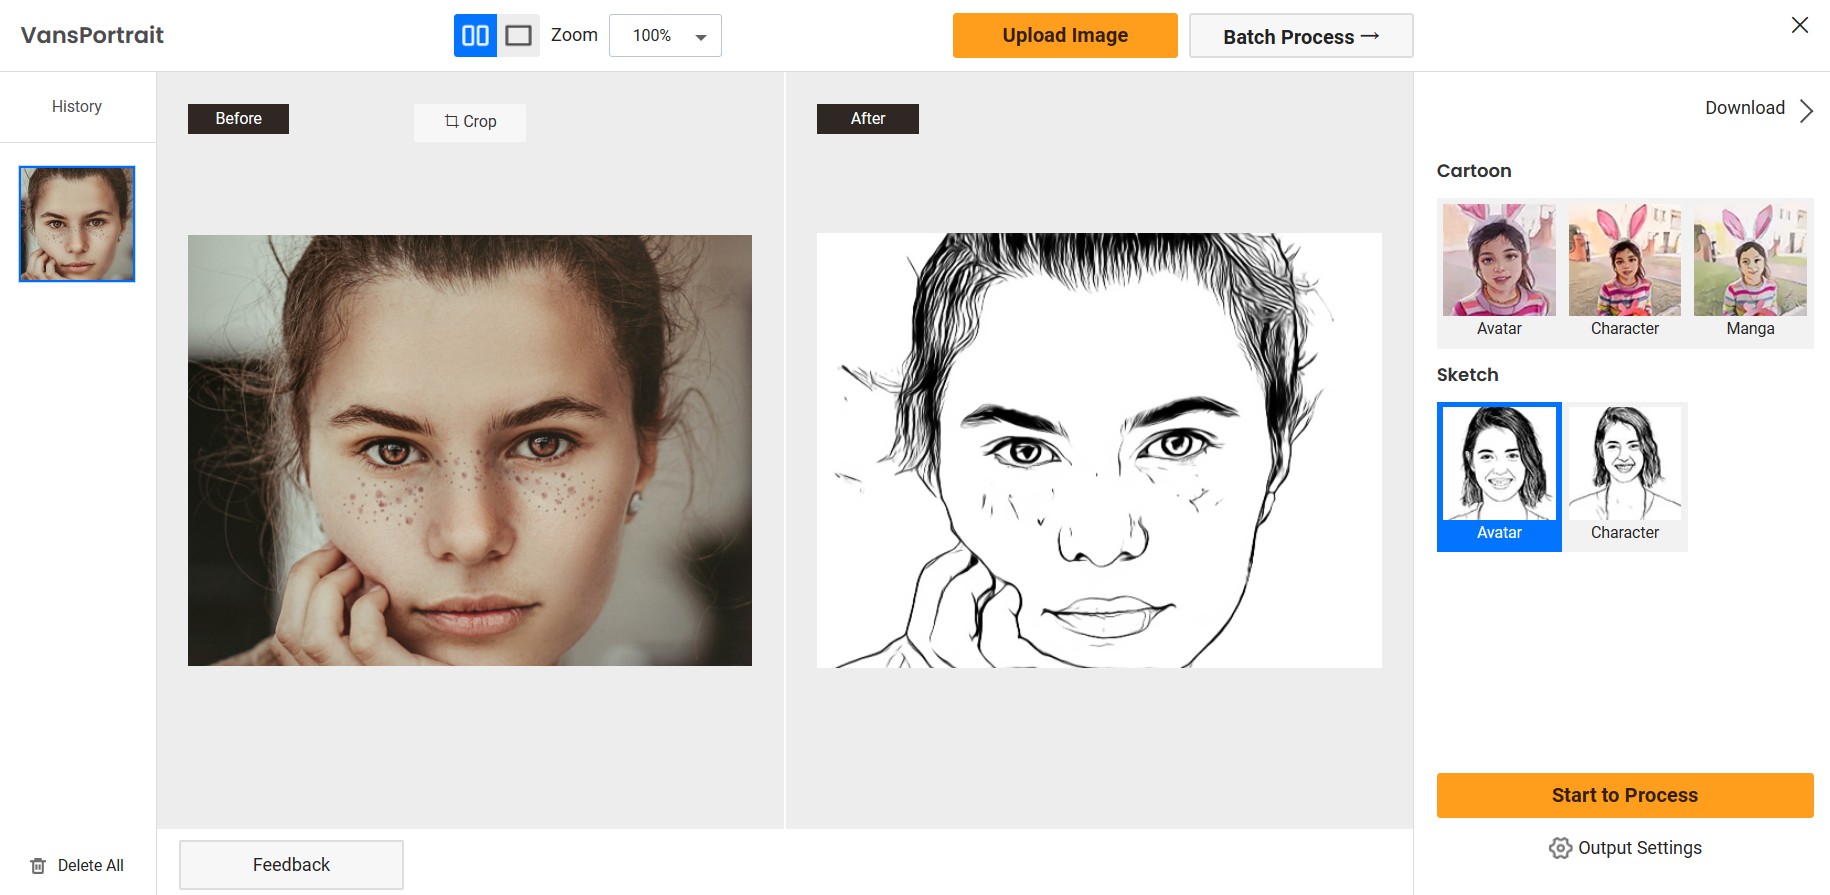
Task: Choose the Cartoon Avatar style
Action: [1499, 272]
